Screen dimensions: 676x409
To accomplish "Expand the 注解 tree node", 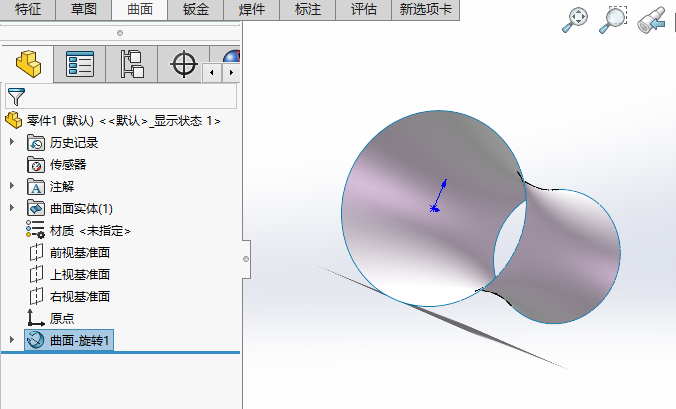I will 12,186.
